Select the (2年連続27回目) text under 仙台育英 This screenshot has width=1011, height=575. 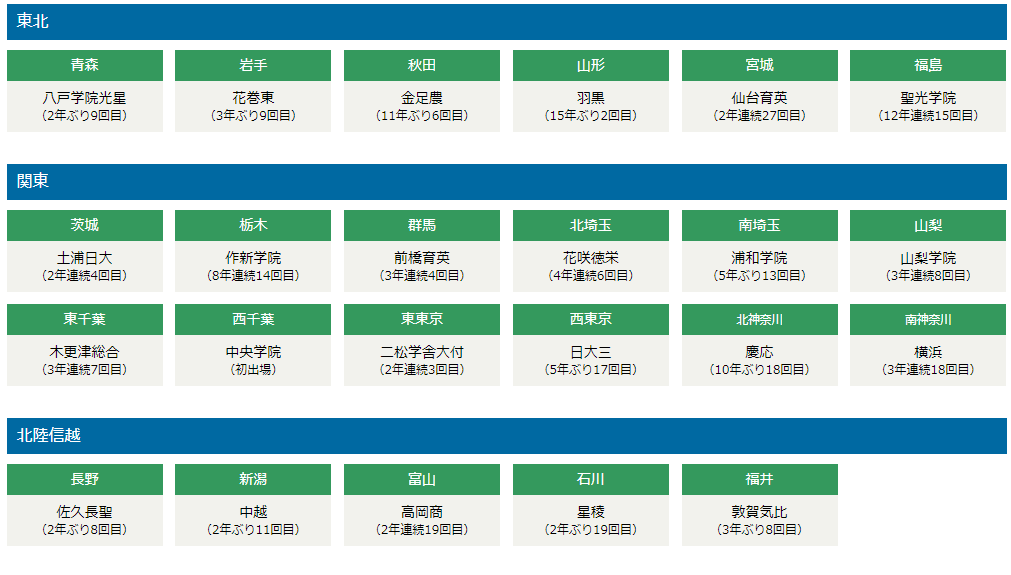pos(760,115)
